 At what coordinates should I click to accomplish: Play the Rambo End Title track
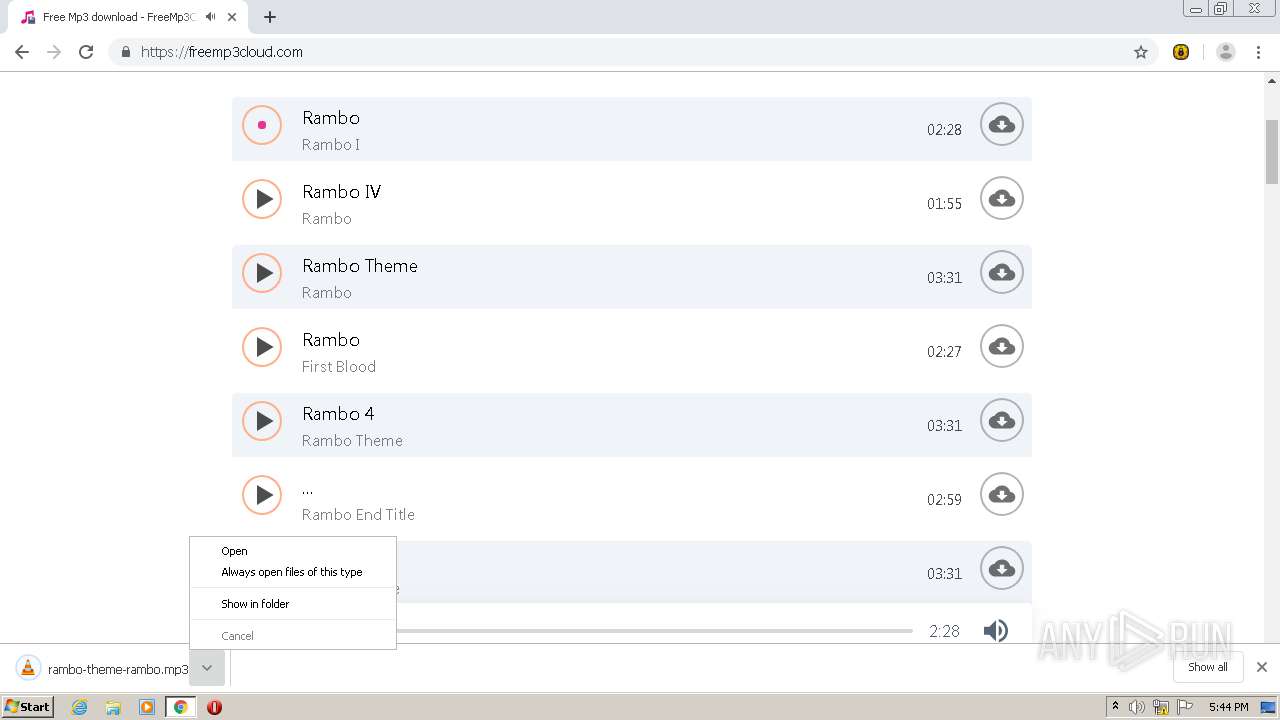[262, 495]
